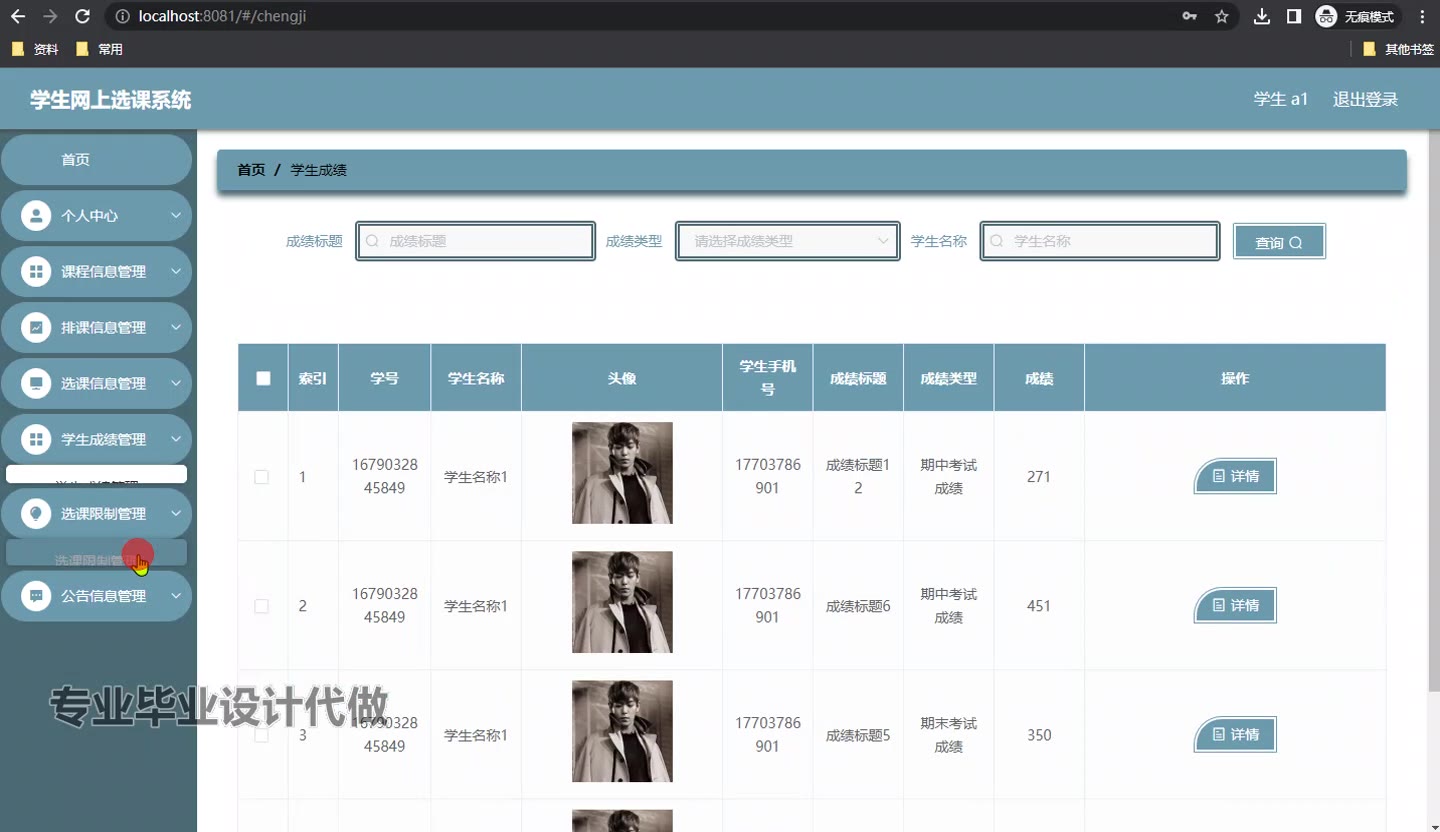
Task: Click the 查询 search button
Action: click(x=1279, y=242)
